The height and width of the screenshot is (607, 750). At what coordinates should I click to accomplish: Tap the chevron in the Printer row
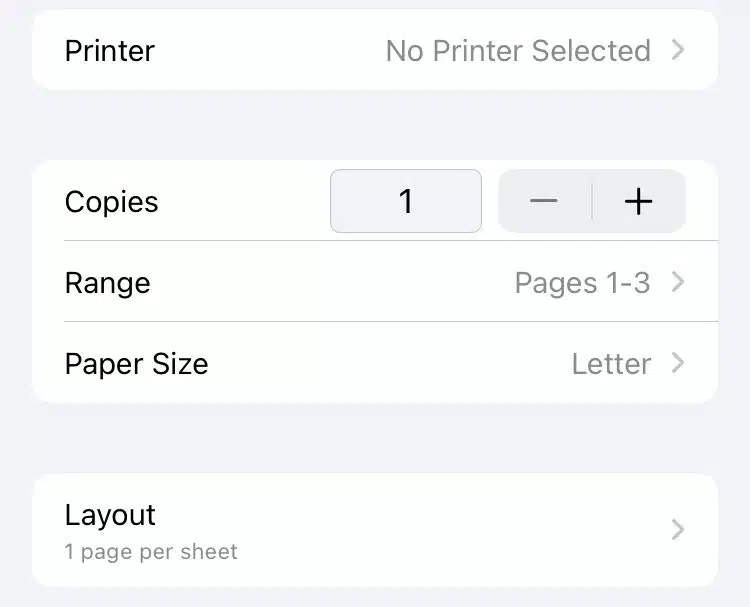click(x=678, y=49)
